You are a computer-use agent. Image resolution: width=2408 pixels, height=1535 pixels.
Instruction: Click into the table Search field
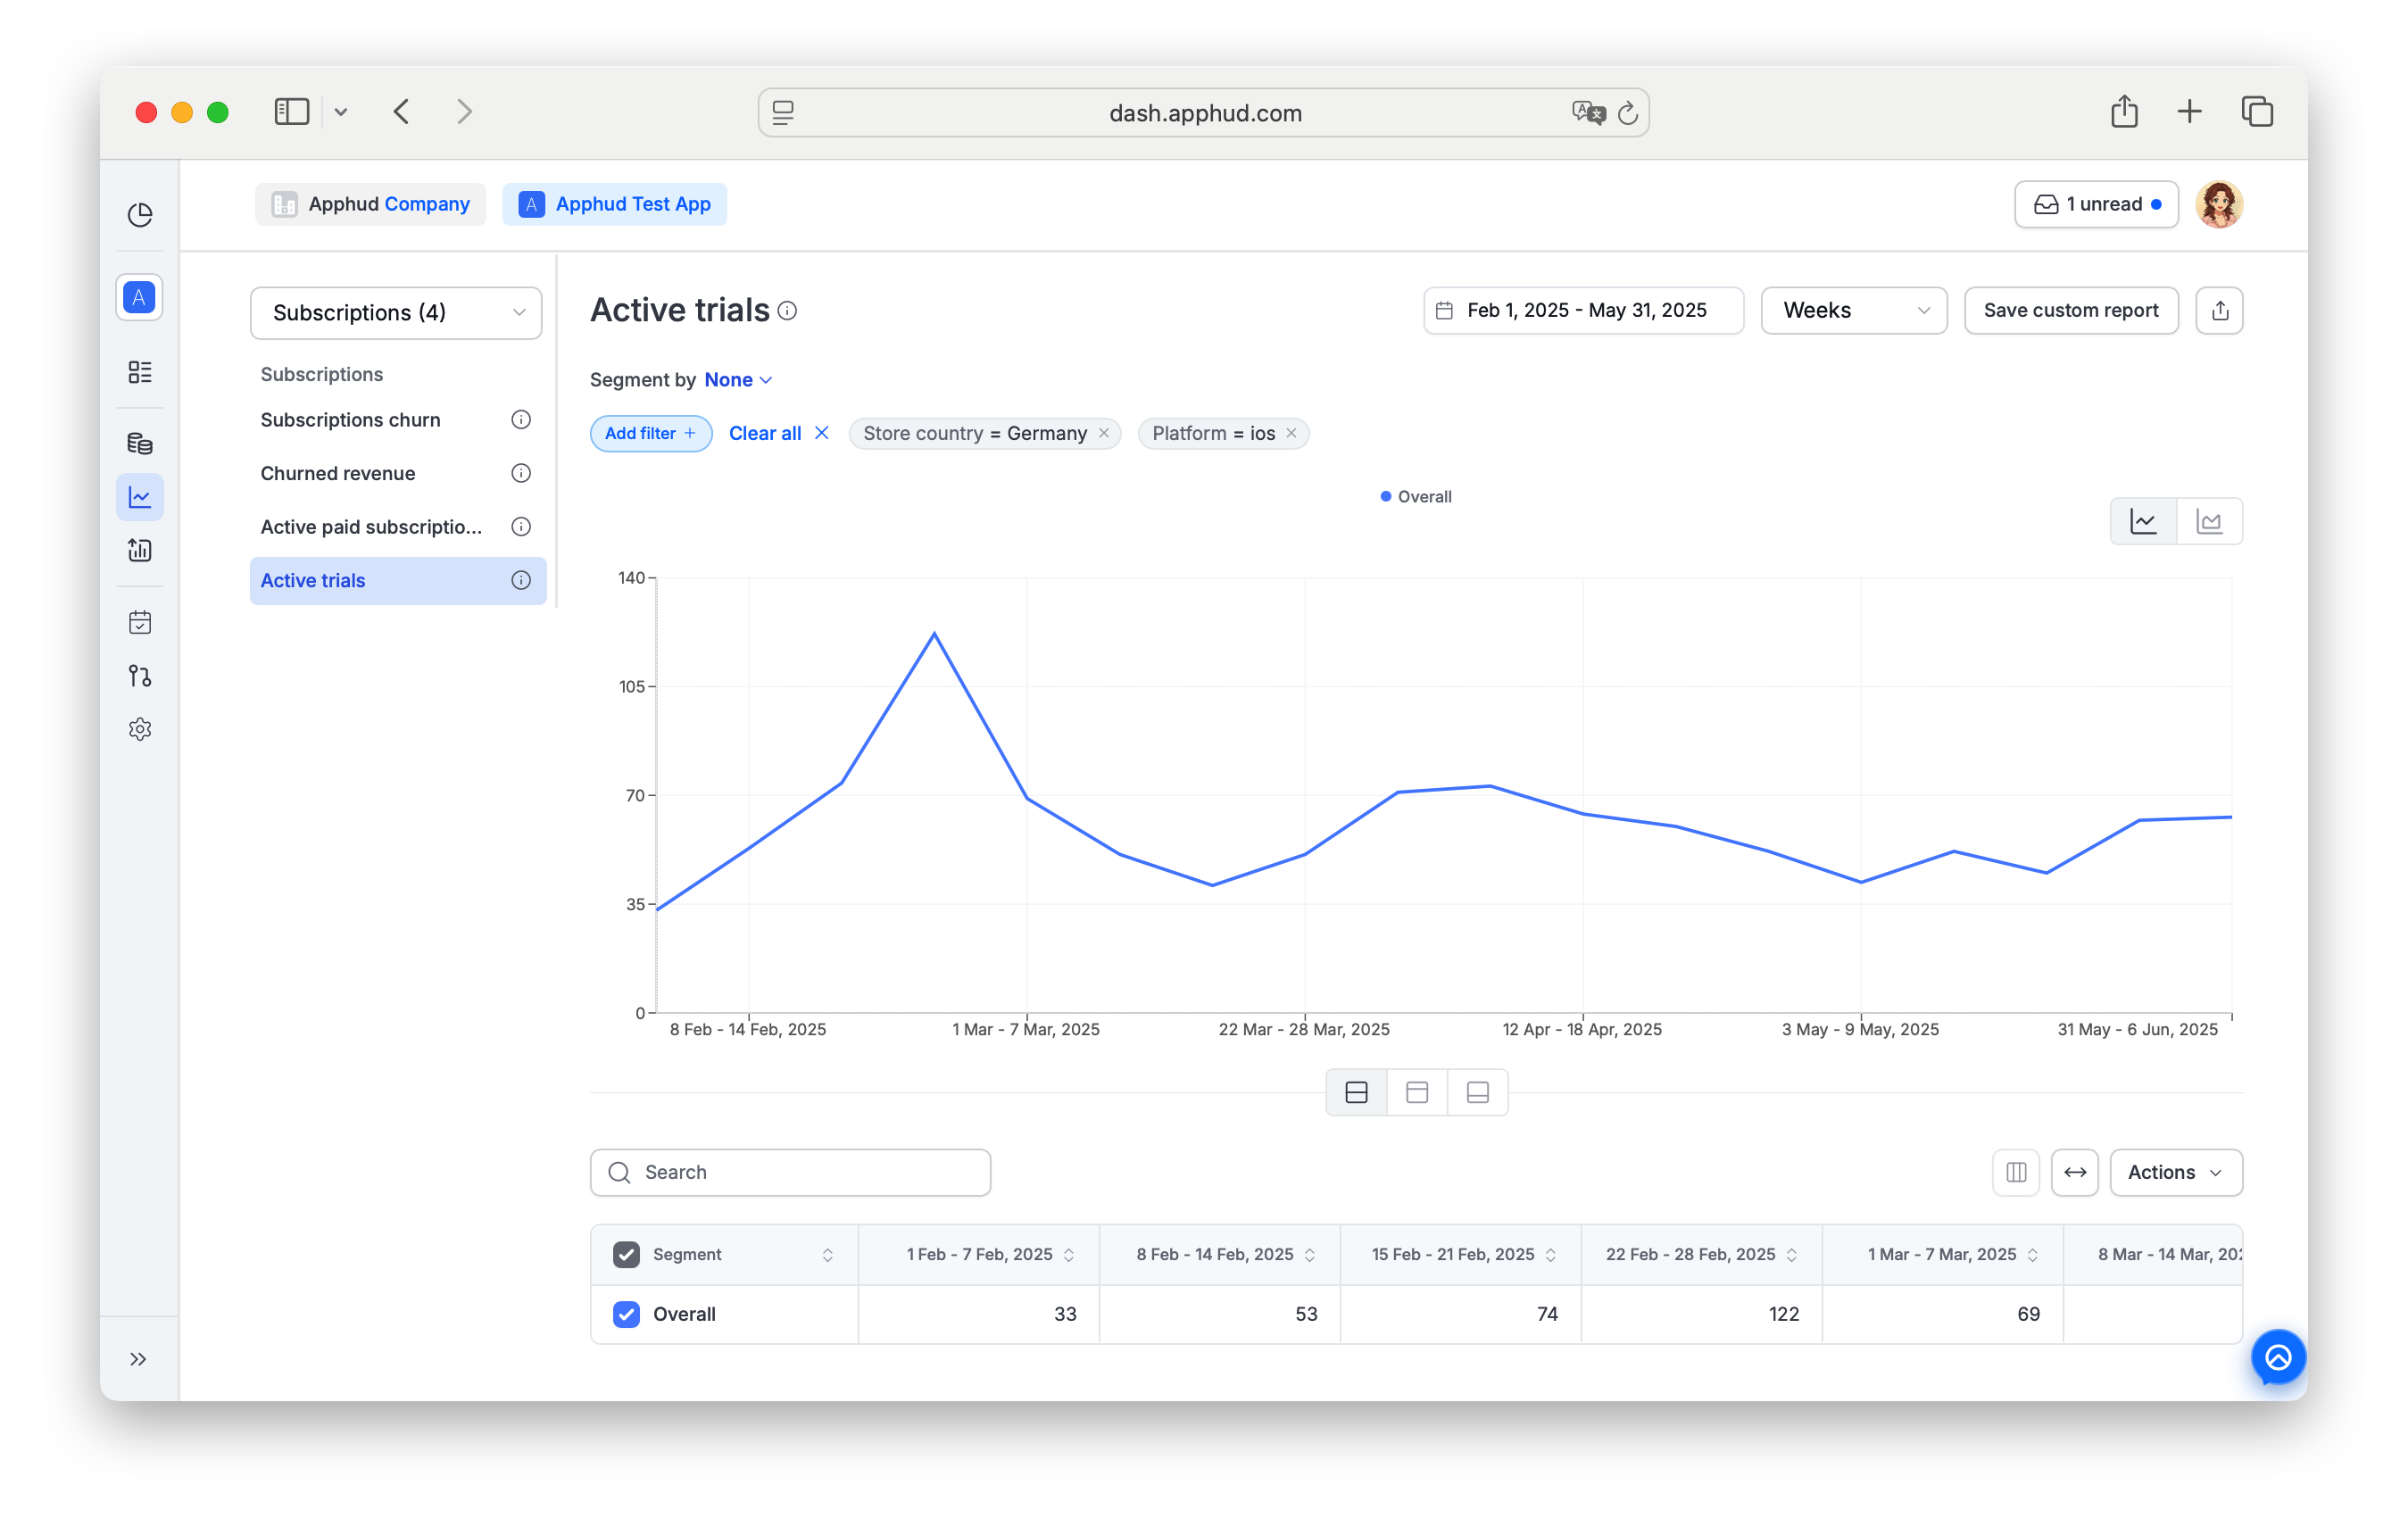point(790,1172)
